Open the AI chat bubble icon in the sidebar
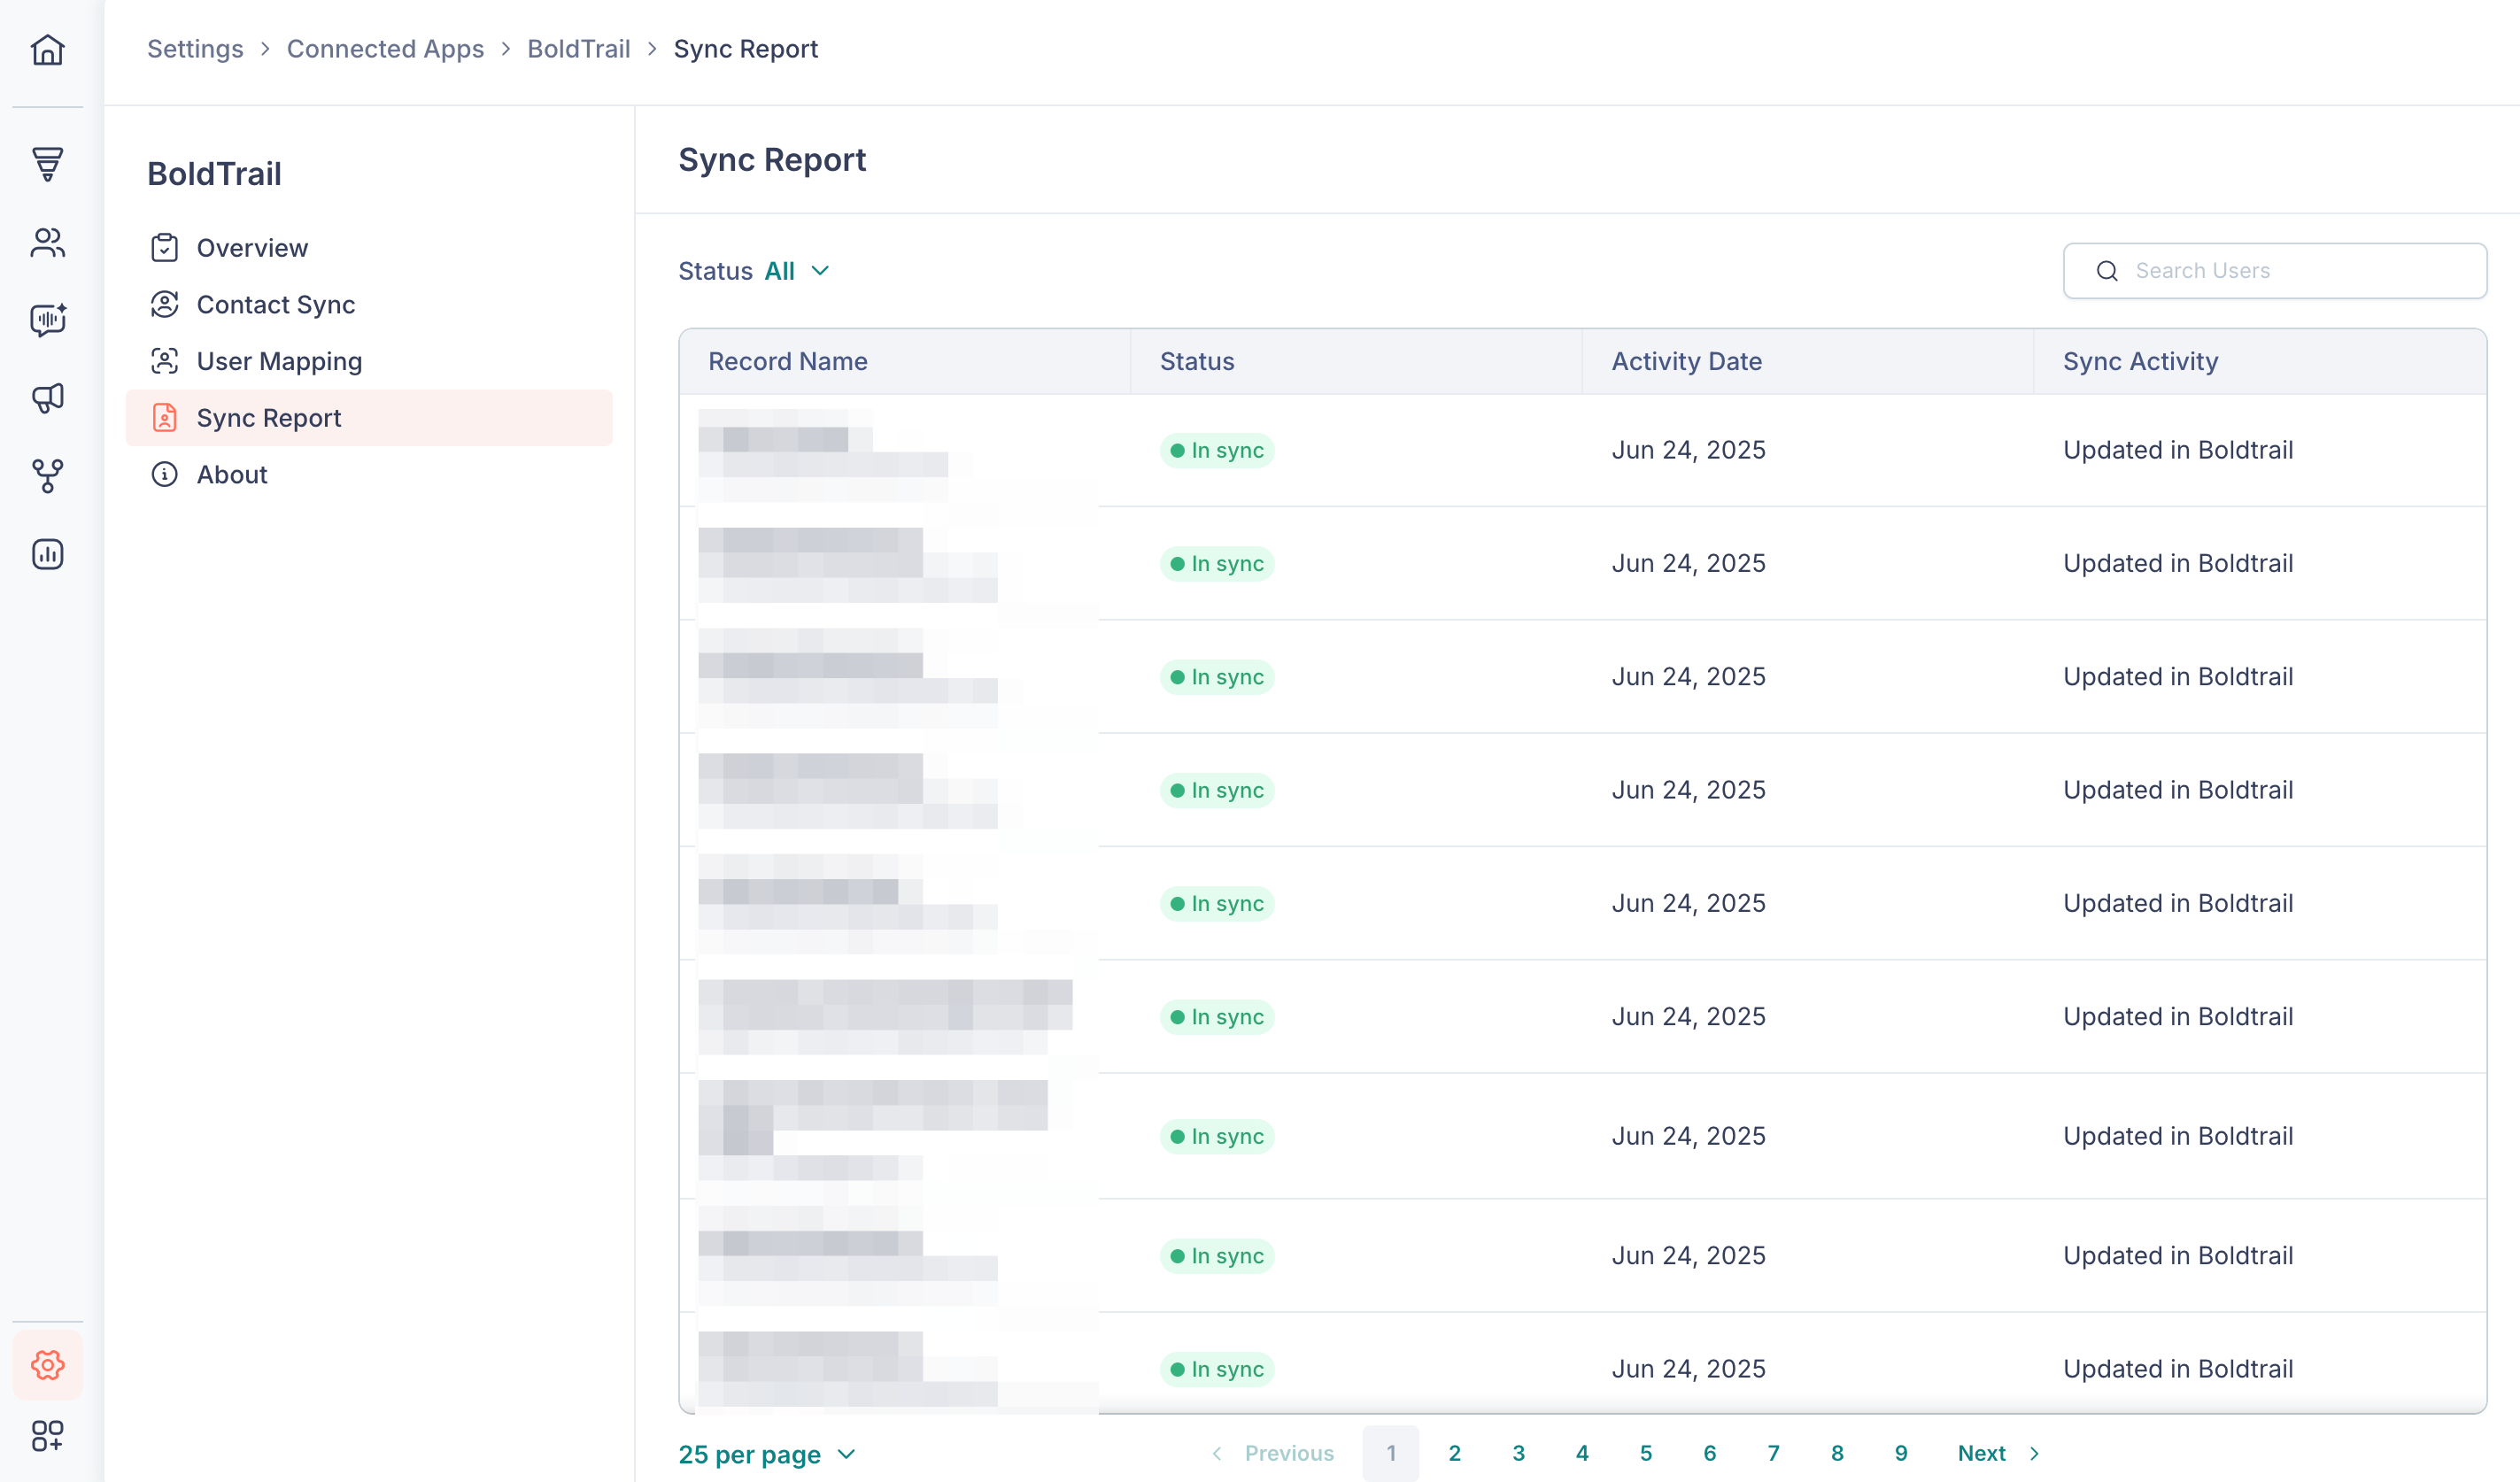 tap(47, 320)
